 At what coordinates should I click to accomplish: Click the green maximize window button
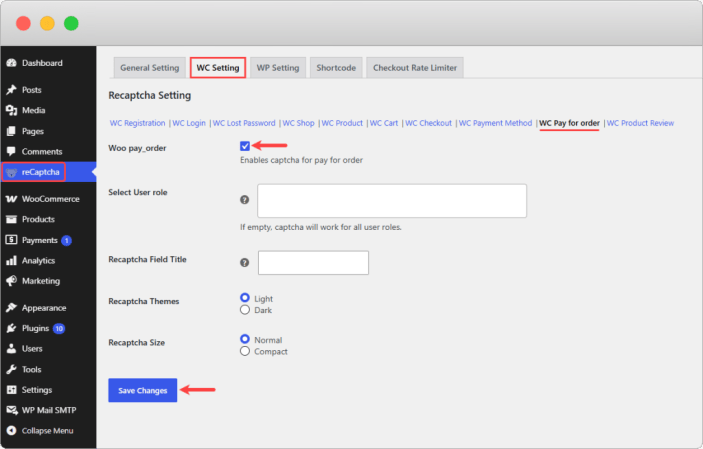(x=71, y=23)
